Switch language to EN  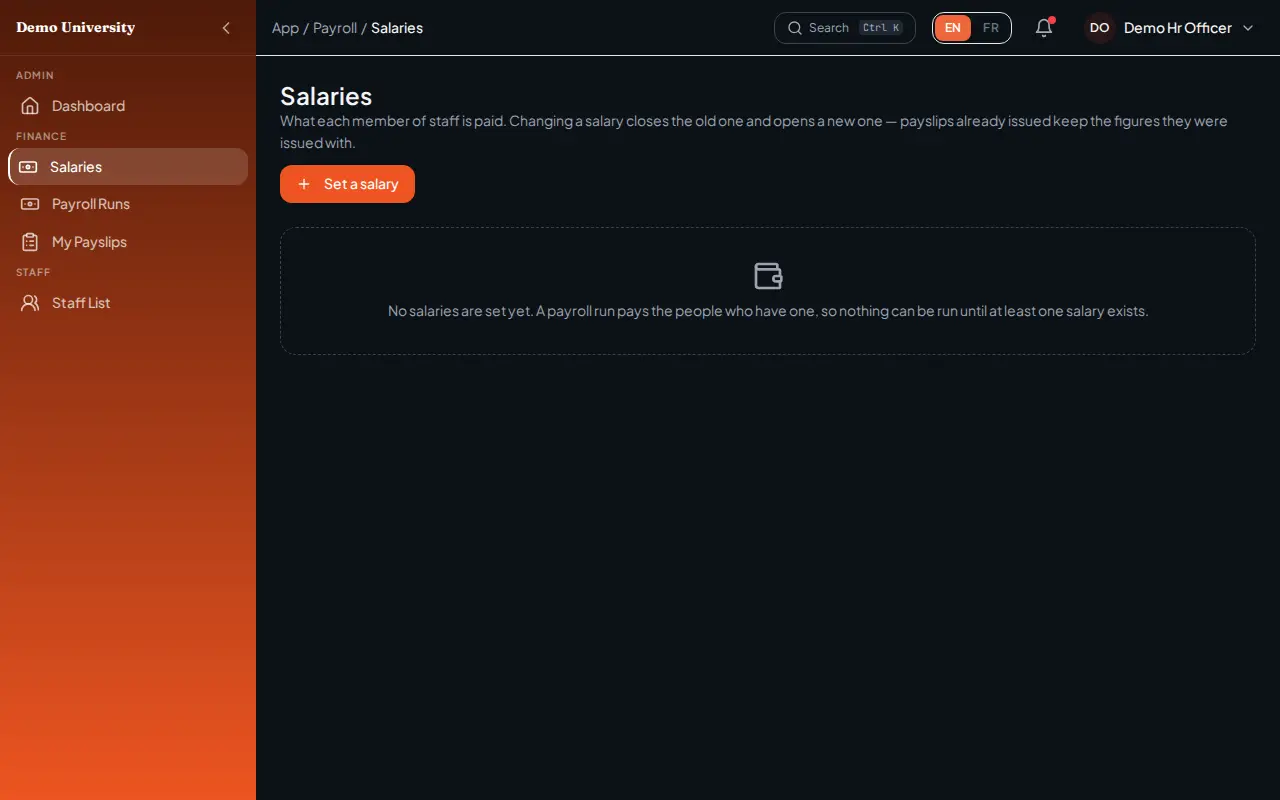(953, 28)
